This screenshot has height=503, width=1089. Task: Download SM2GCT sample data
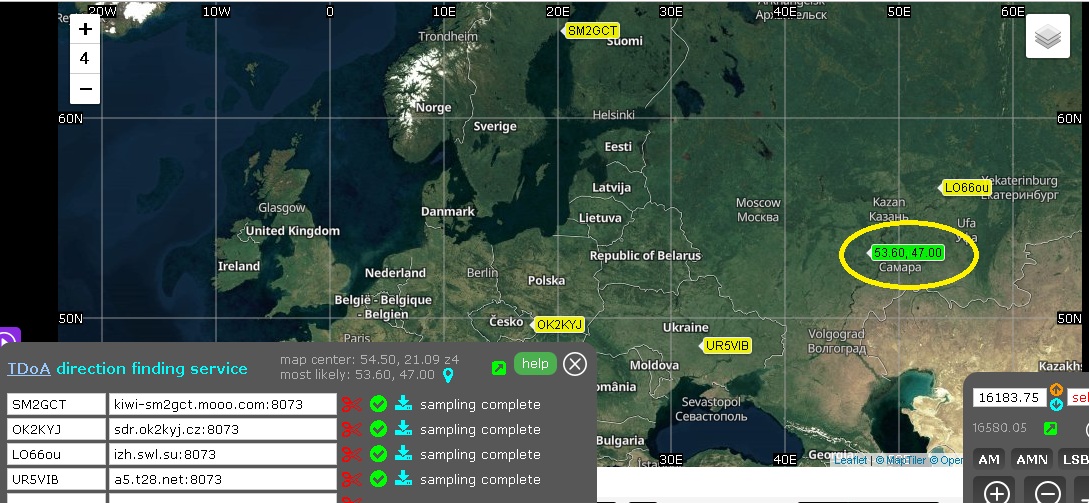point(404,404)
